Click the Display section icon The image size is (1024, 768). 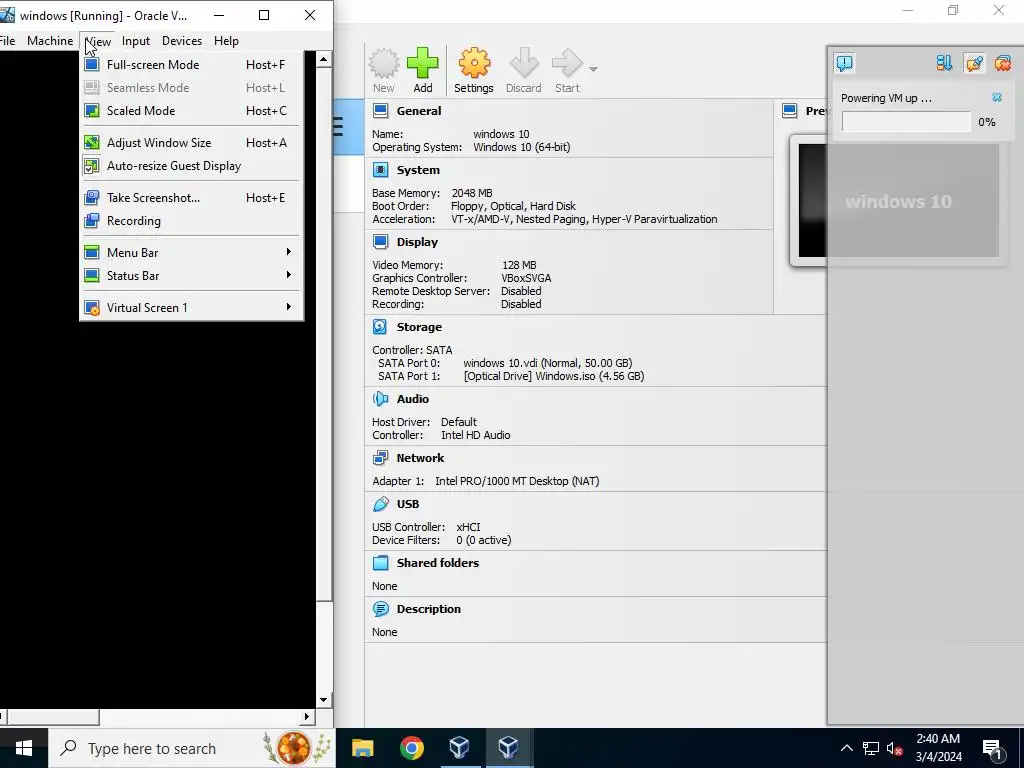pos(381,242)
